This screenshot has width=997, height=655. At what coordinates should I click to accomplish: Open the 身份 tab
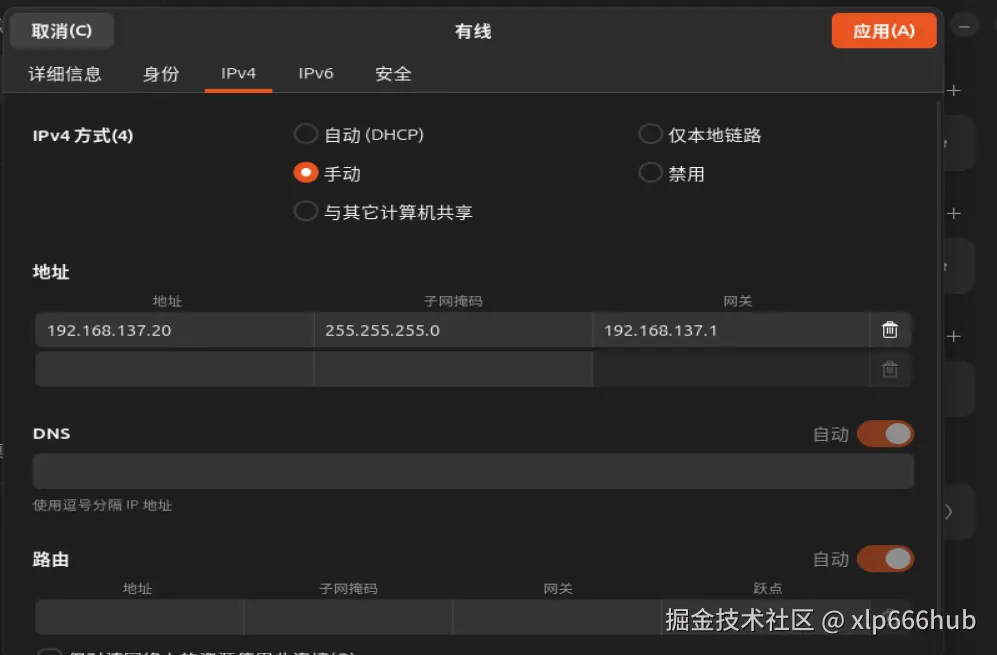pos(161,73)
